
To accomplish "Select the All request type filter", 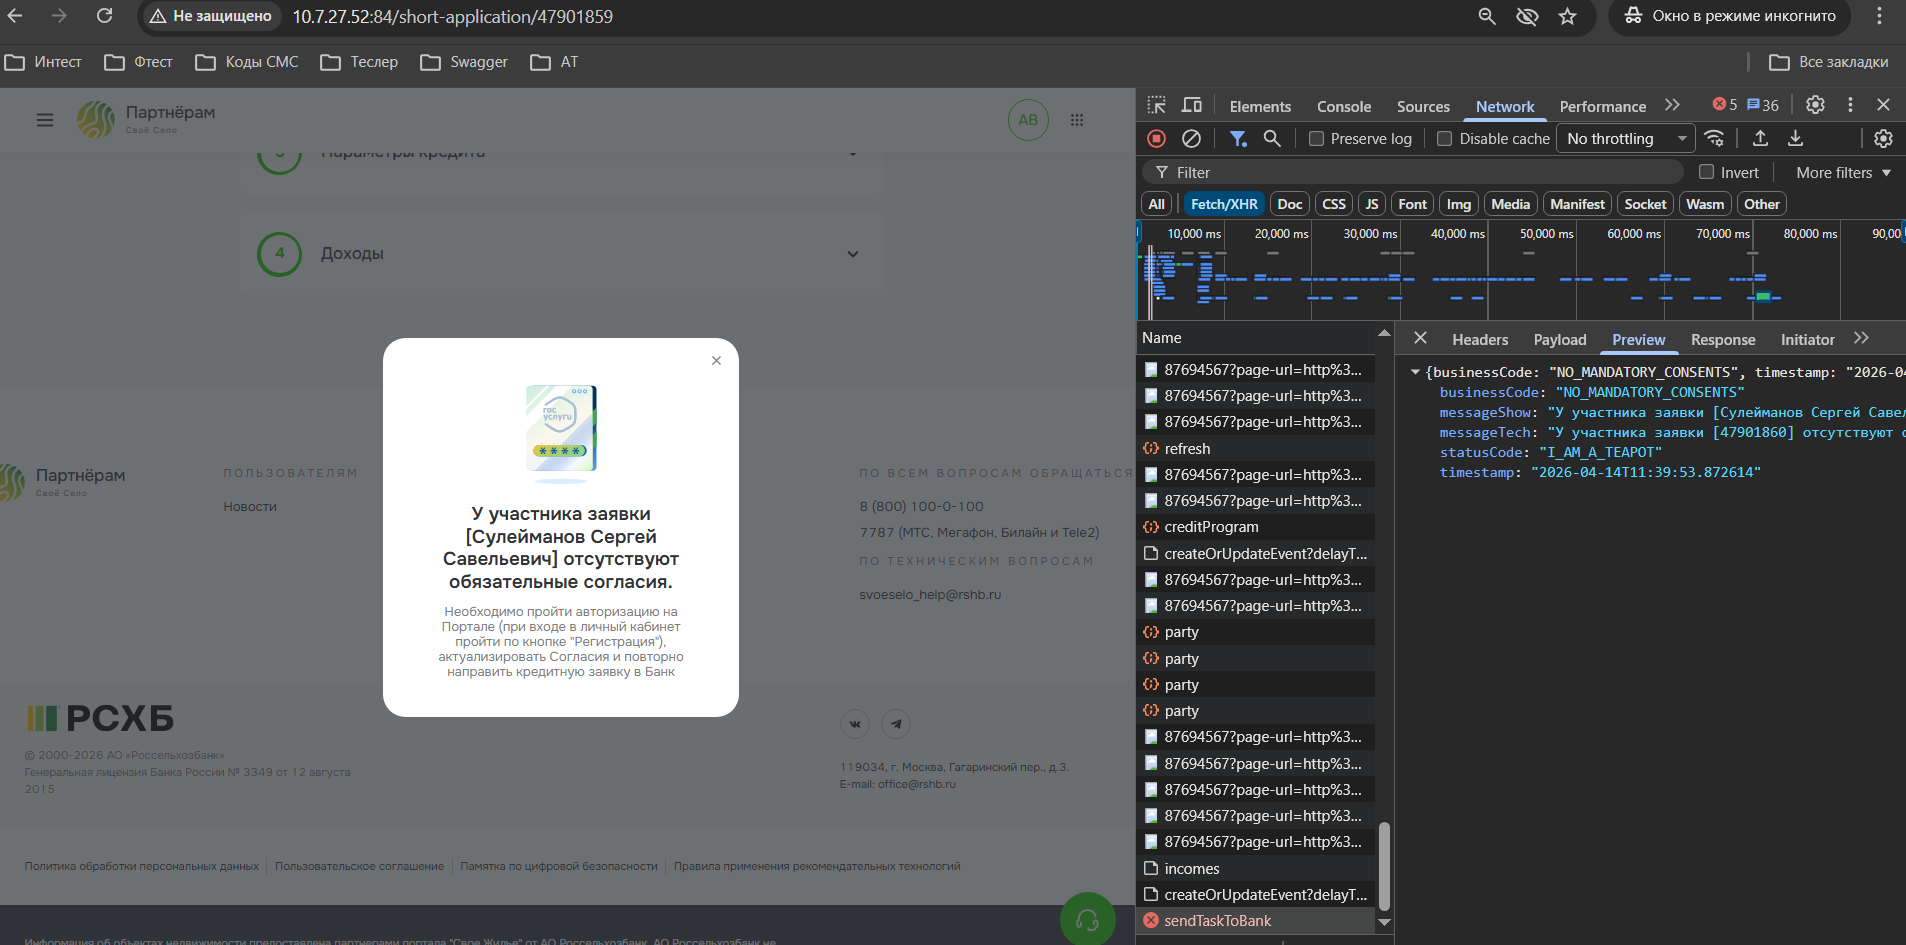I will pyautogui.click(x=1157, y=204).
